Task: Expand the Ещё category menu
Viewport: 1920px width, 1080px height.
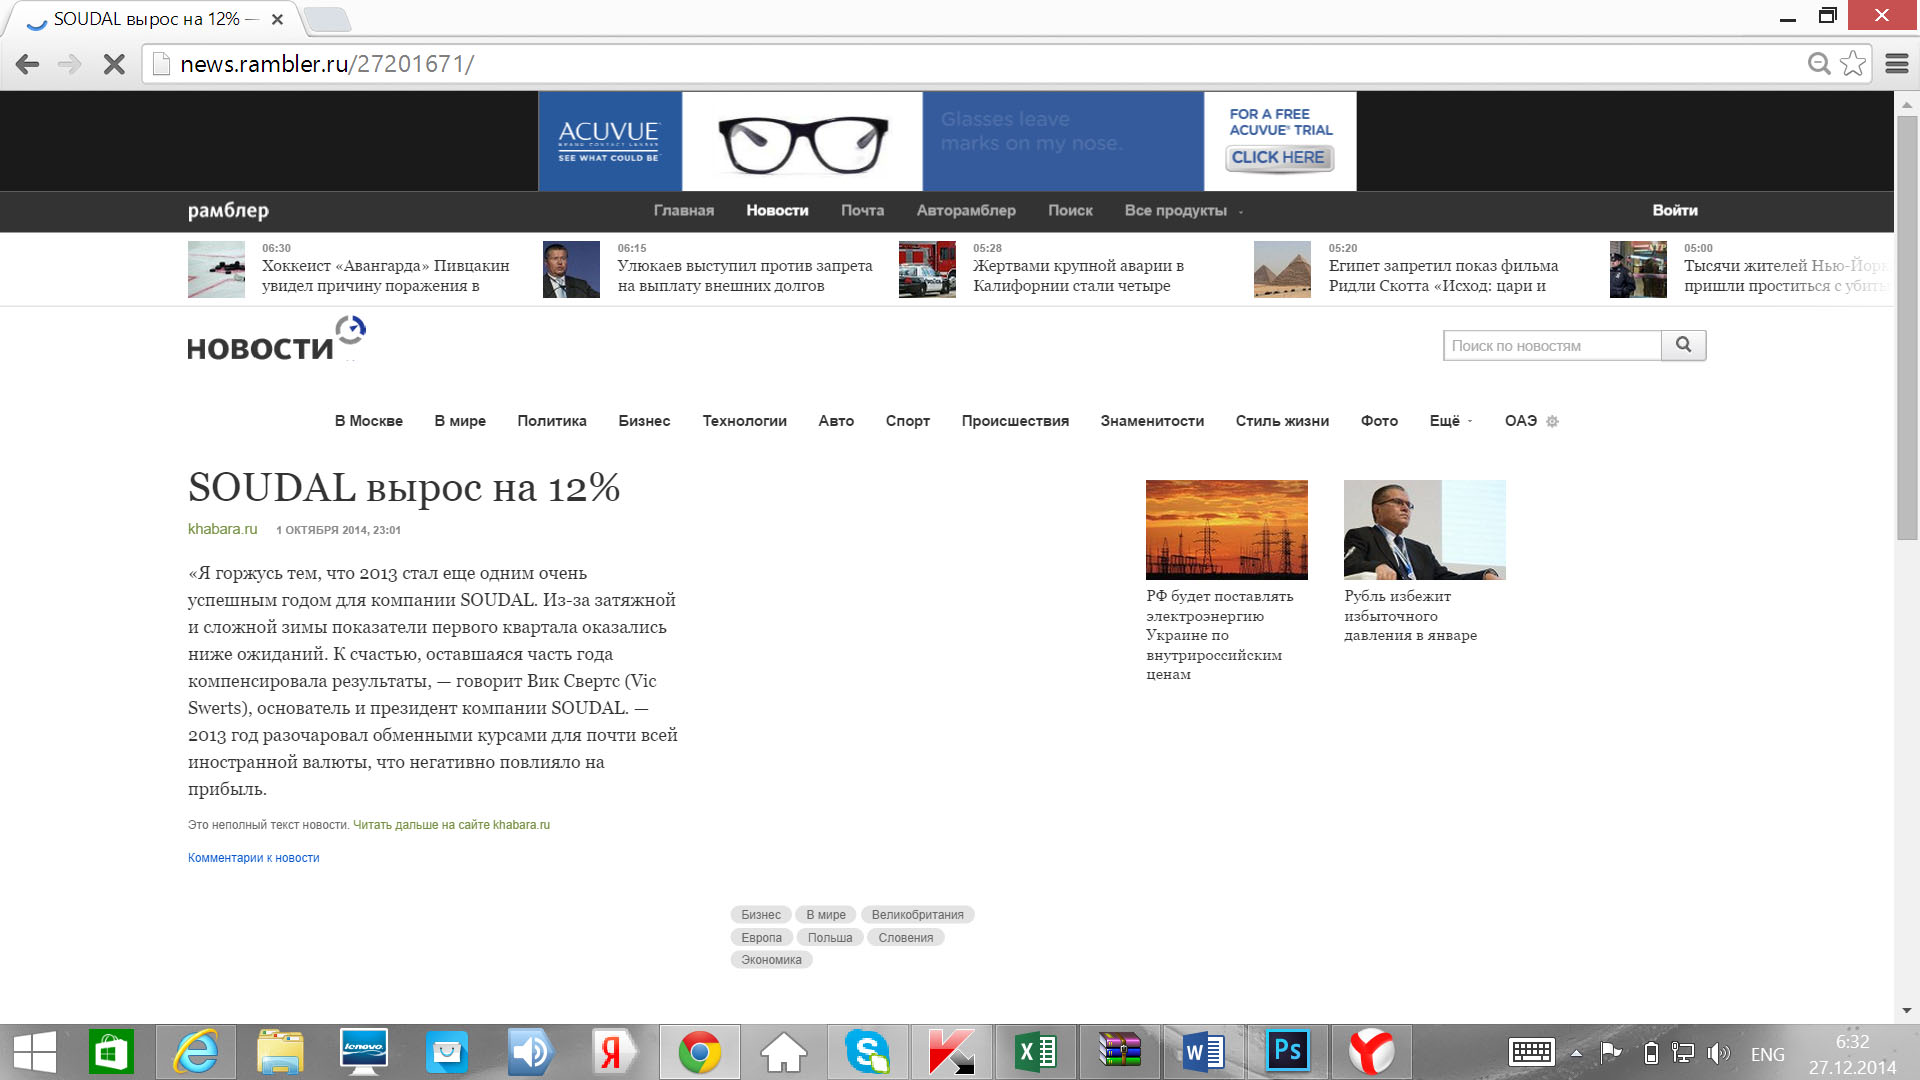Action: (x=1450, y=421)
